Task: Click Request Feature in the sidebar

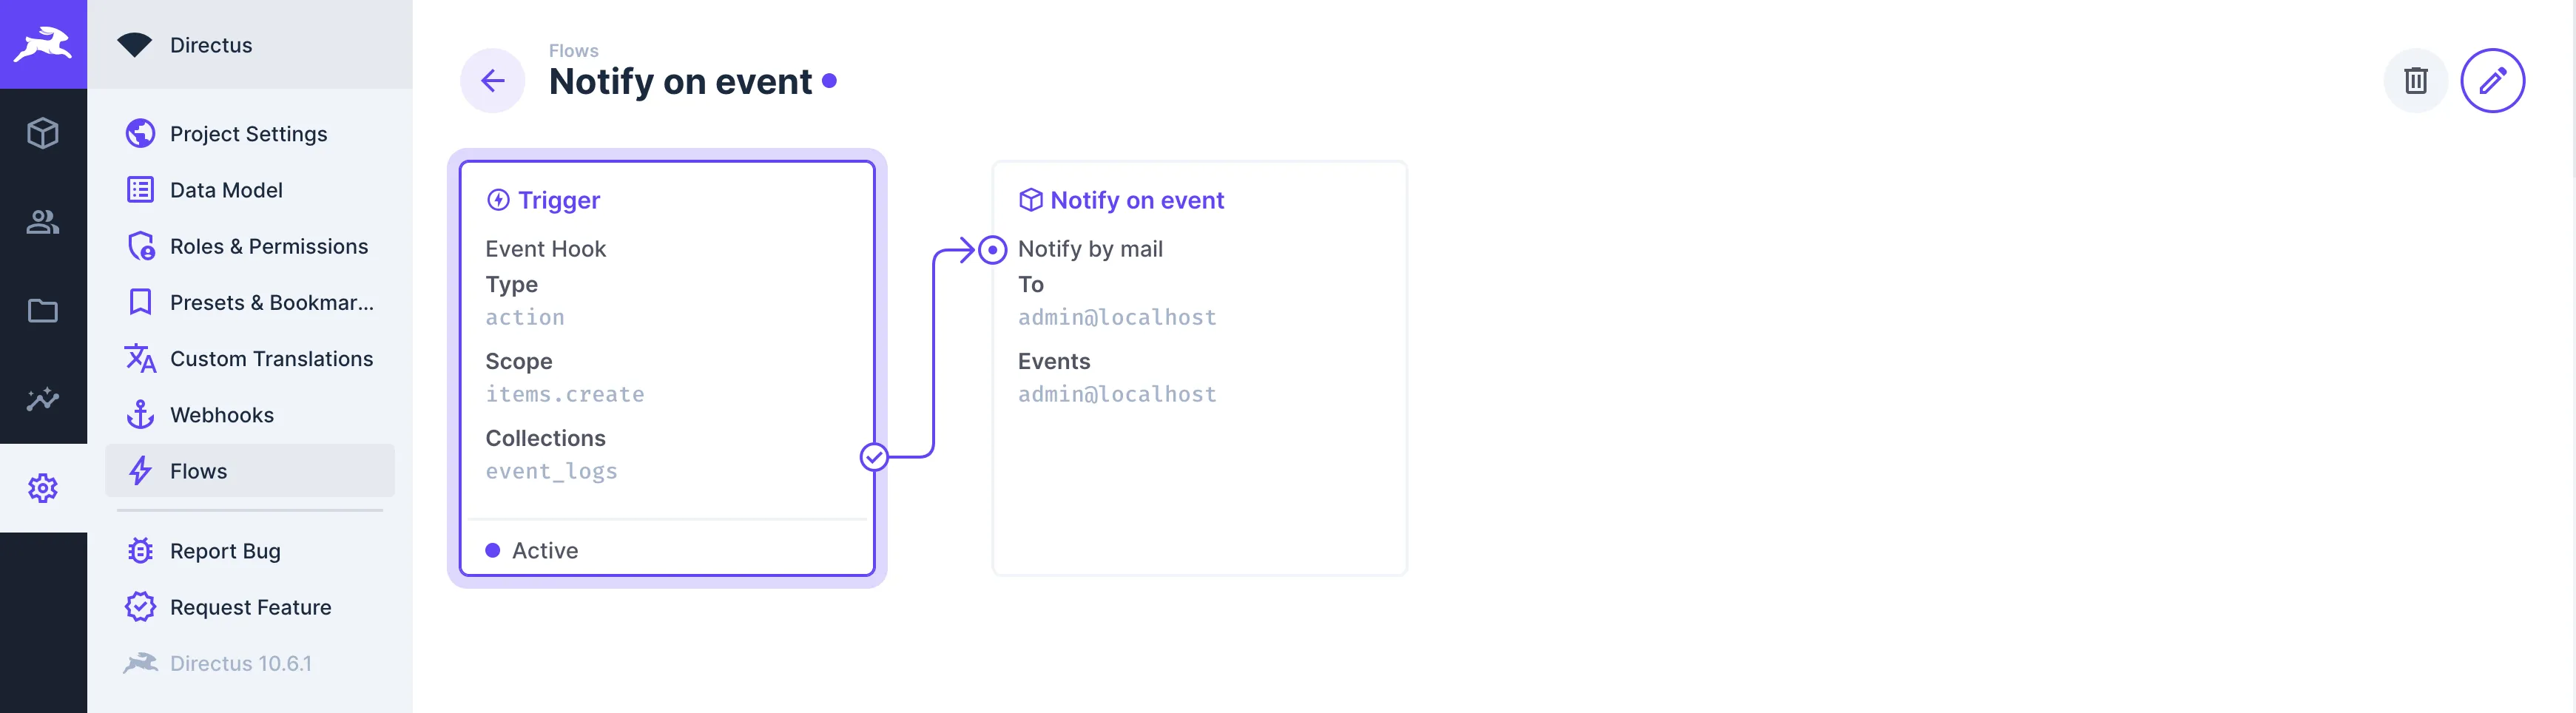Action: point(250,606)
